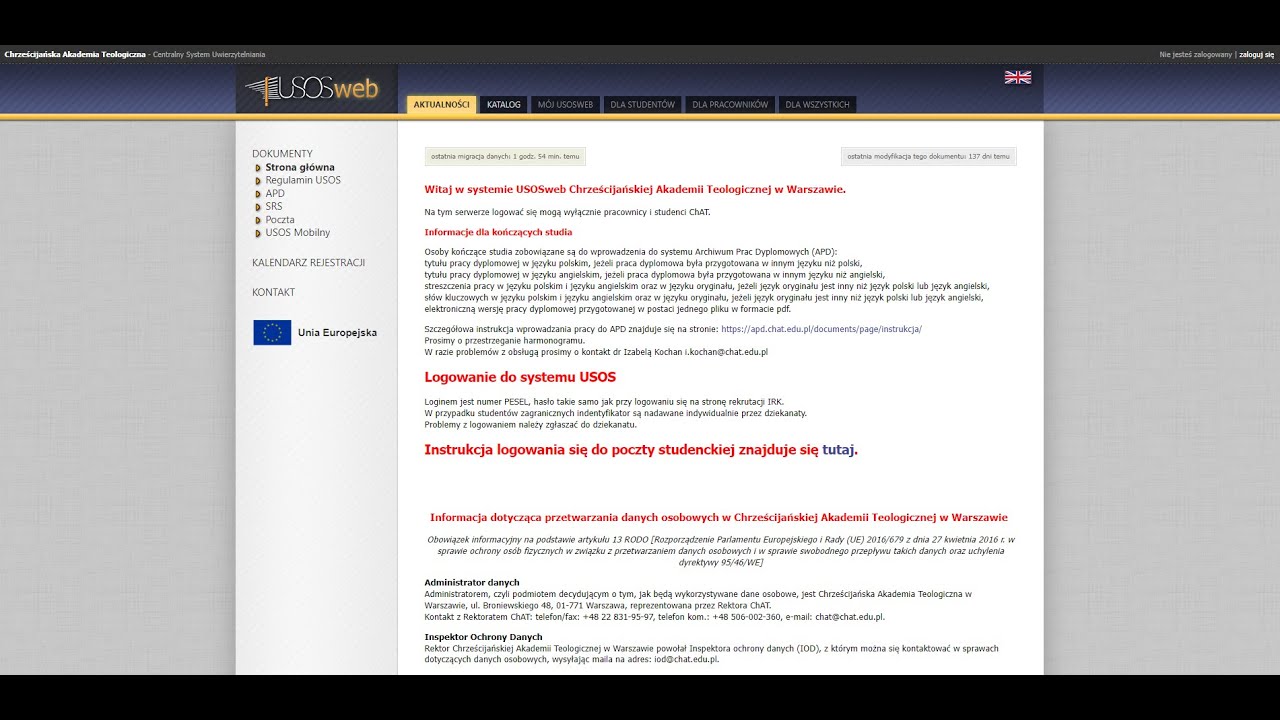Open the DLA WSZYSTKICH tab
Viewport: 1280px width, 720px height.
tap(817, 104)
